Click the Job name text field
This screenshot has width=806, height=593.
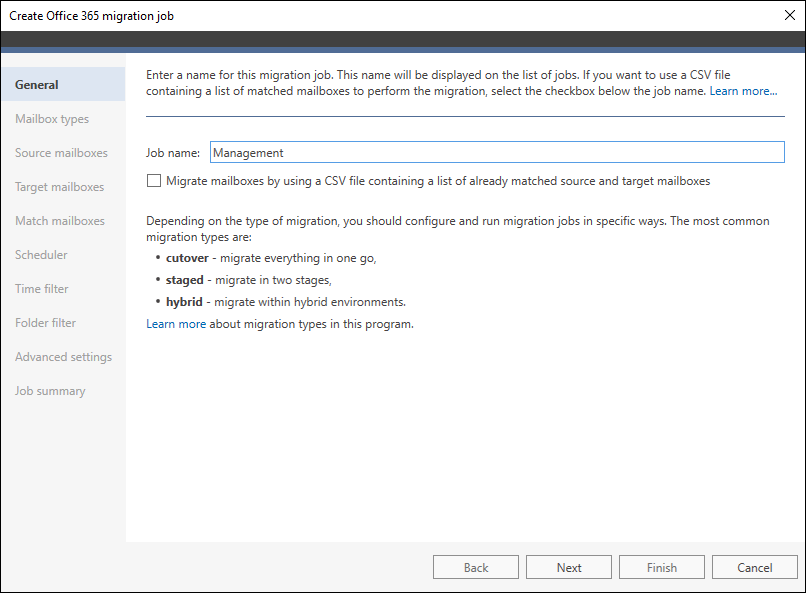click(496, 152)
